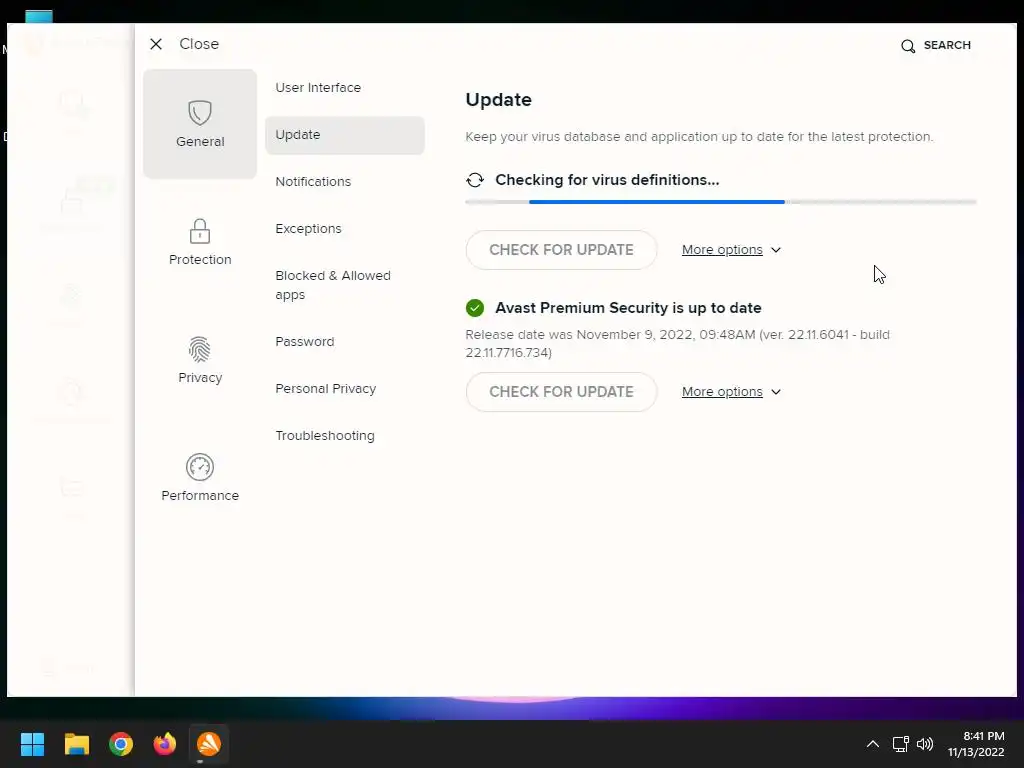Click the SEARCH label at top right
1024x768 pixels.
[947, 45]
